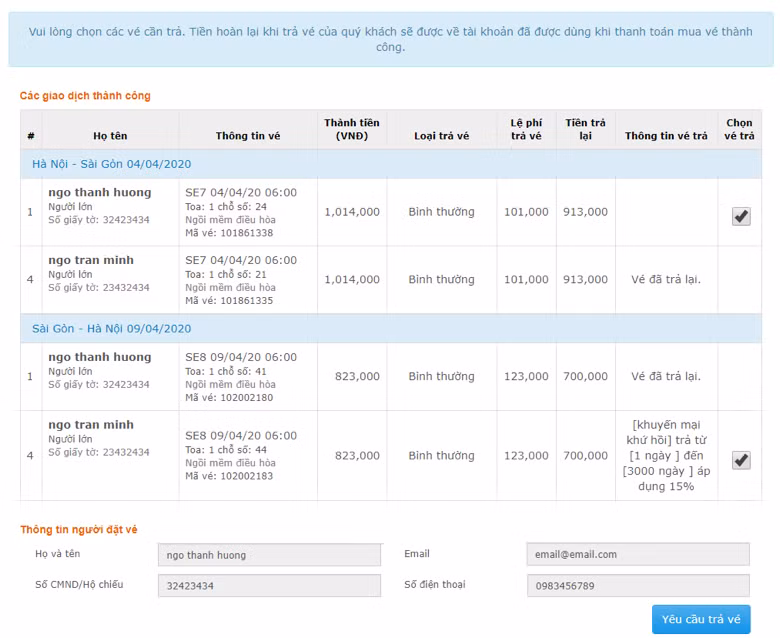
Task: Click the "Thông tin vé trả" column header
Action: 666,136
